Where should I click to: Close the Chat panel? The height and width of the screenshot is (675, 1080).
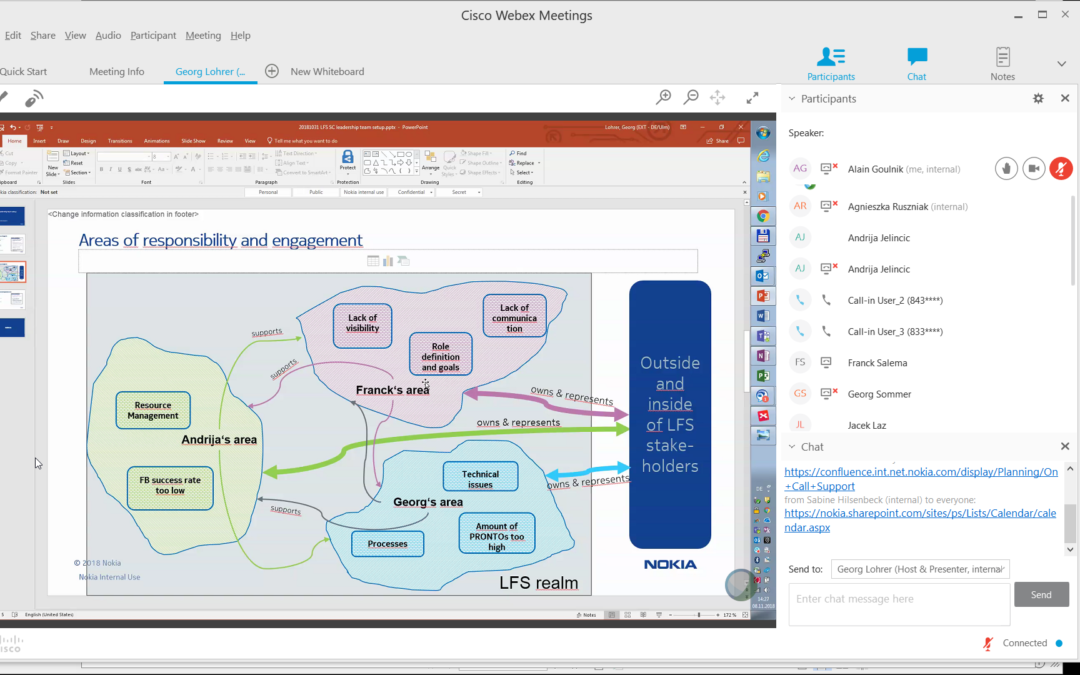[1065, 446]
